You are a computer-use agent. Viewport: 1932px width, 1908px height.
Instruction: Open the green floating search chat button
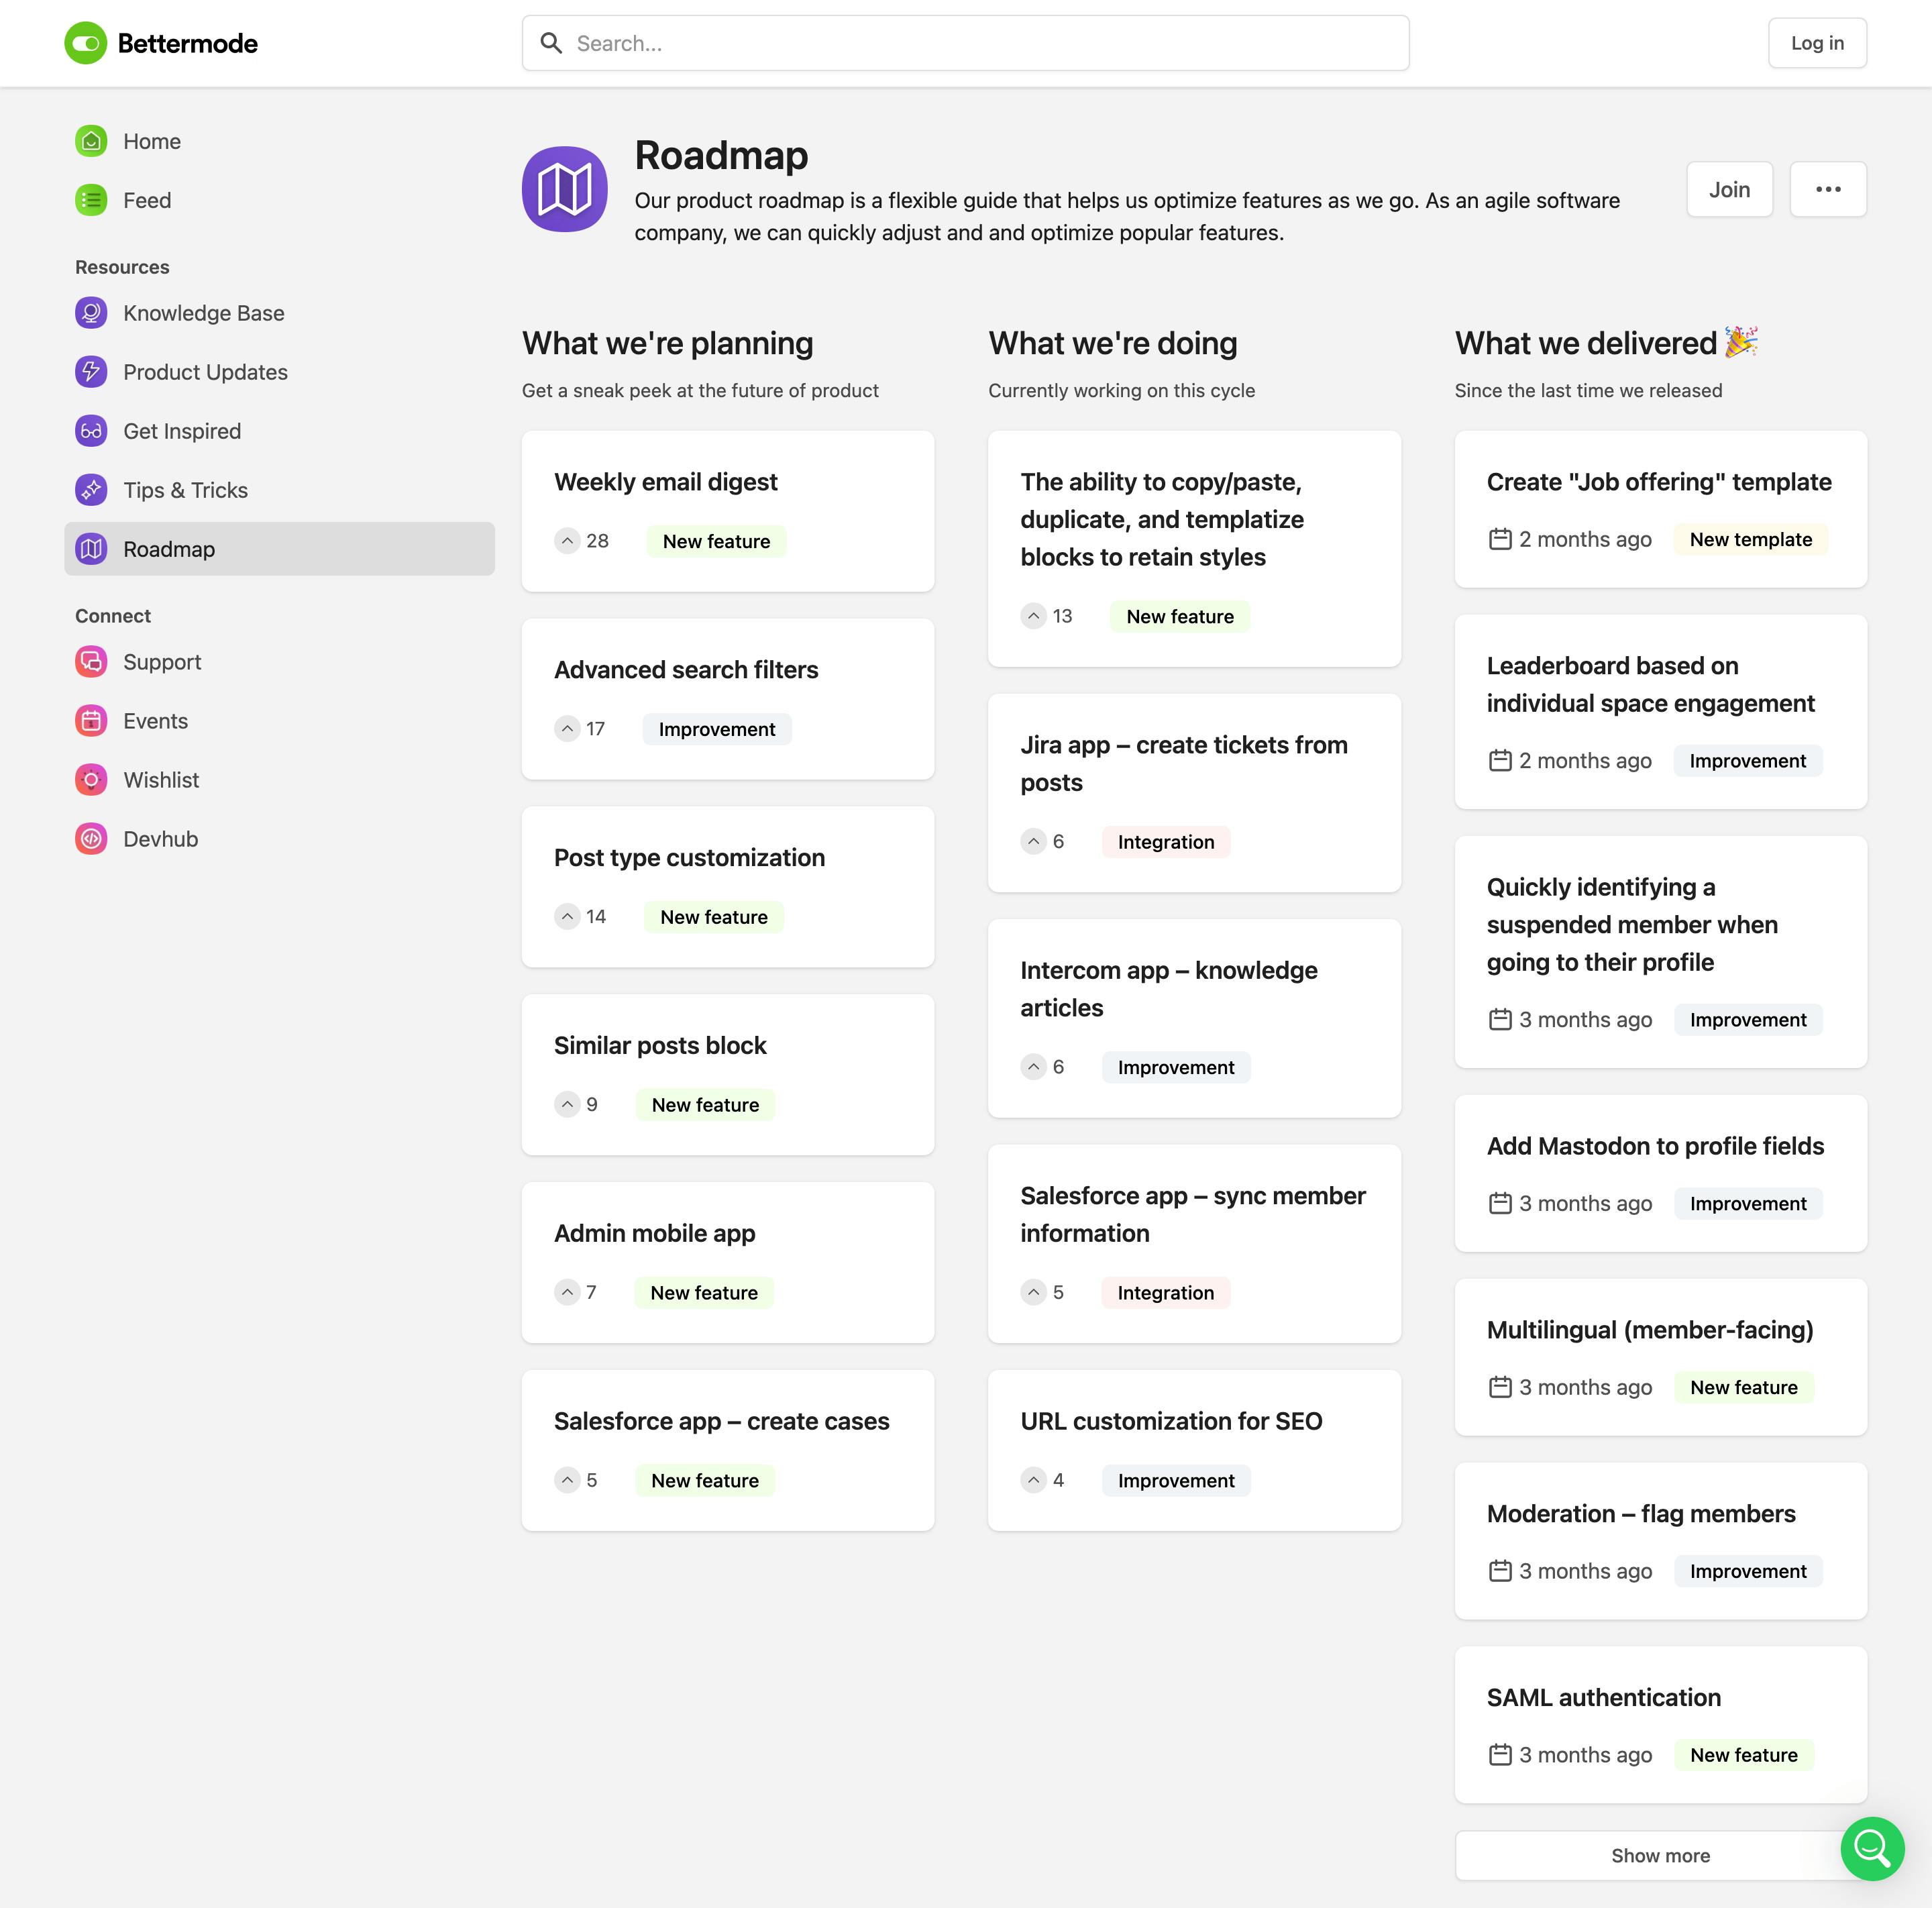pyautogui.click(x=1871, y=1848)
